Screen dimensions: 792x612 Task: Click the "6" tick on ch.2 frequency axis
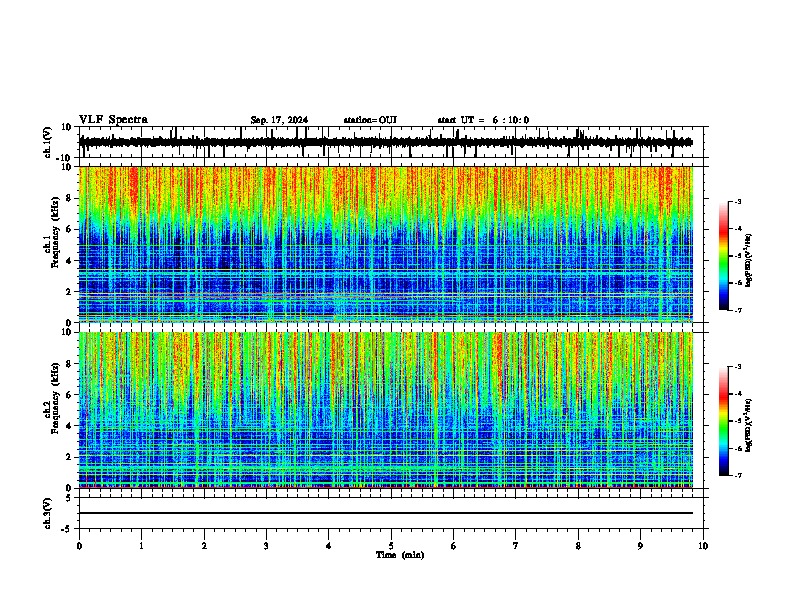(70, 395)
